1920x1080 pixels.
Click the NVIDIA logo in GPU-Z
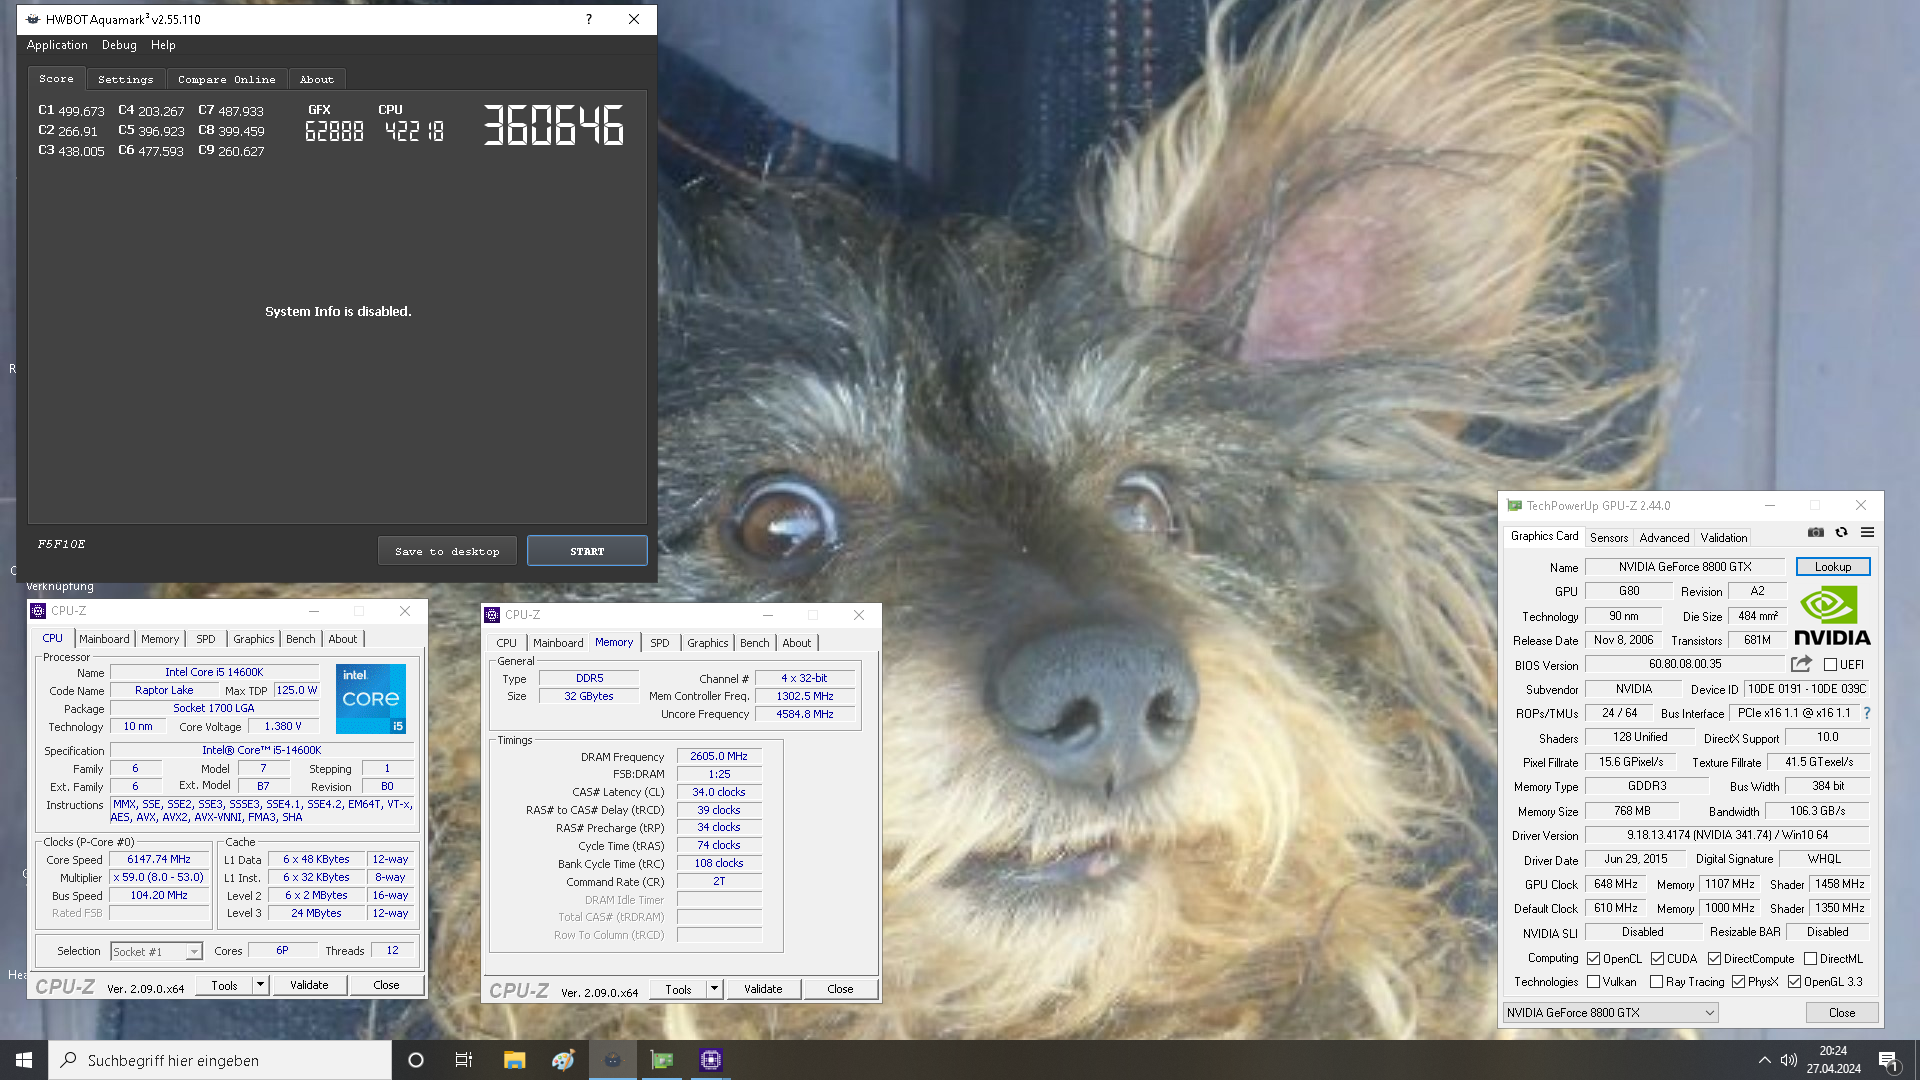coord(1832,616)
